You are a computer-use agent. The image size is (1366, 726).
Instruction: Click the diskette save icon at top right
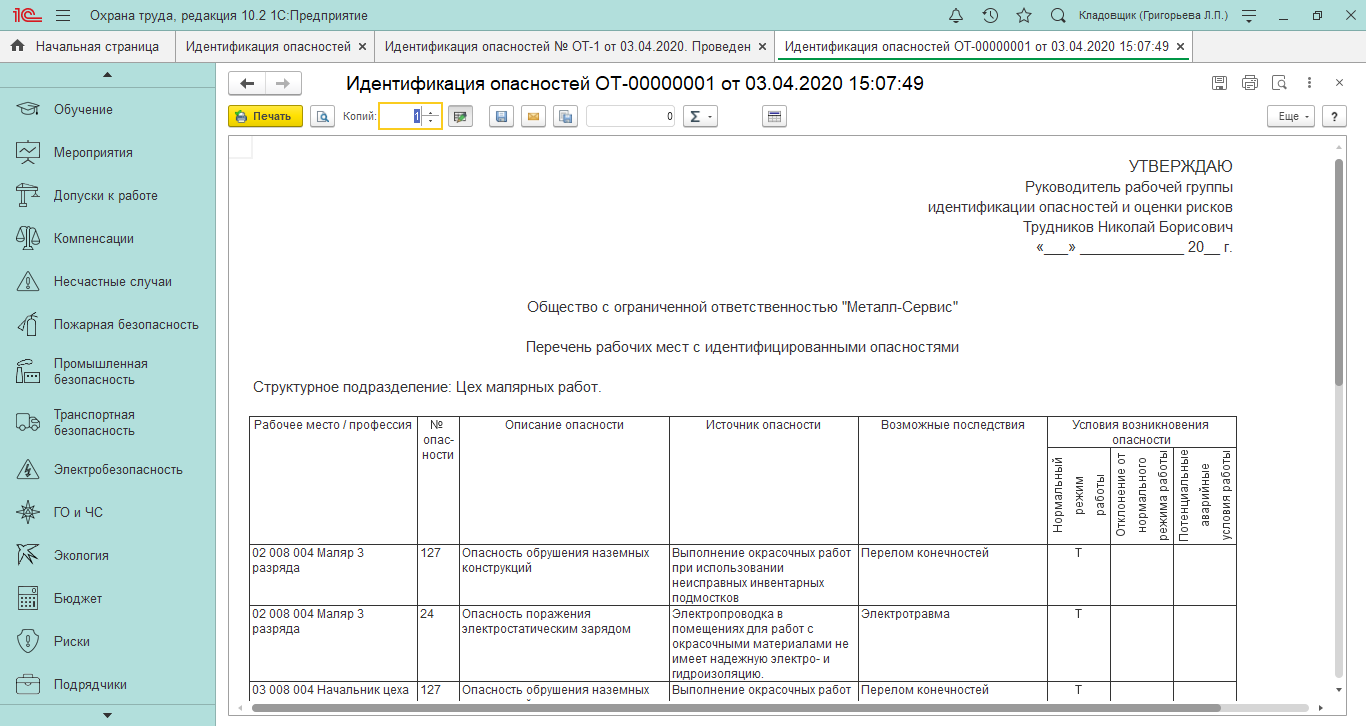tap(1219, 83)
